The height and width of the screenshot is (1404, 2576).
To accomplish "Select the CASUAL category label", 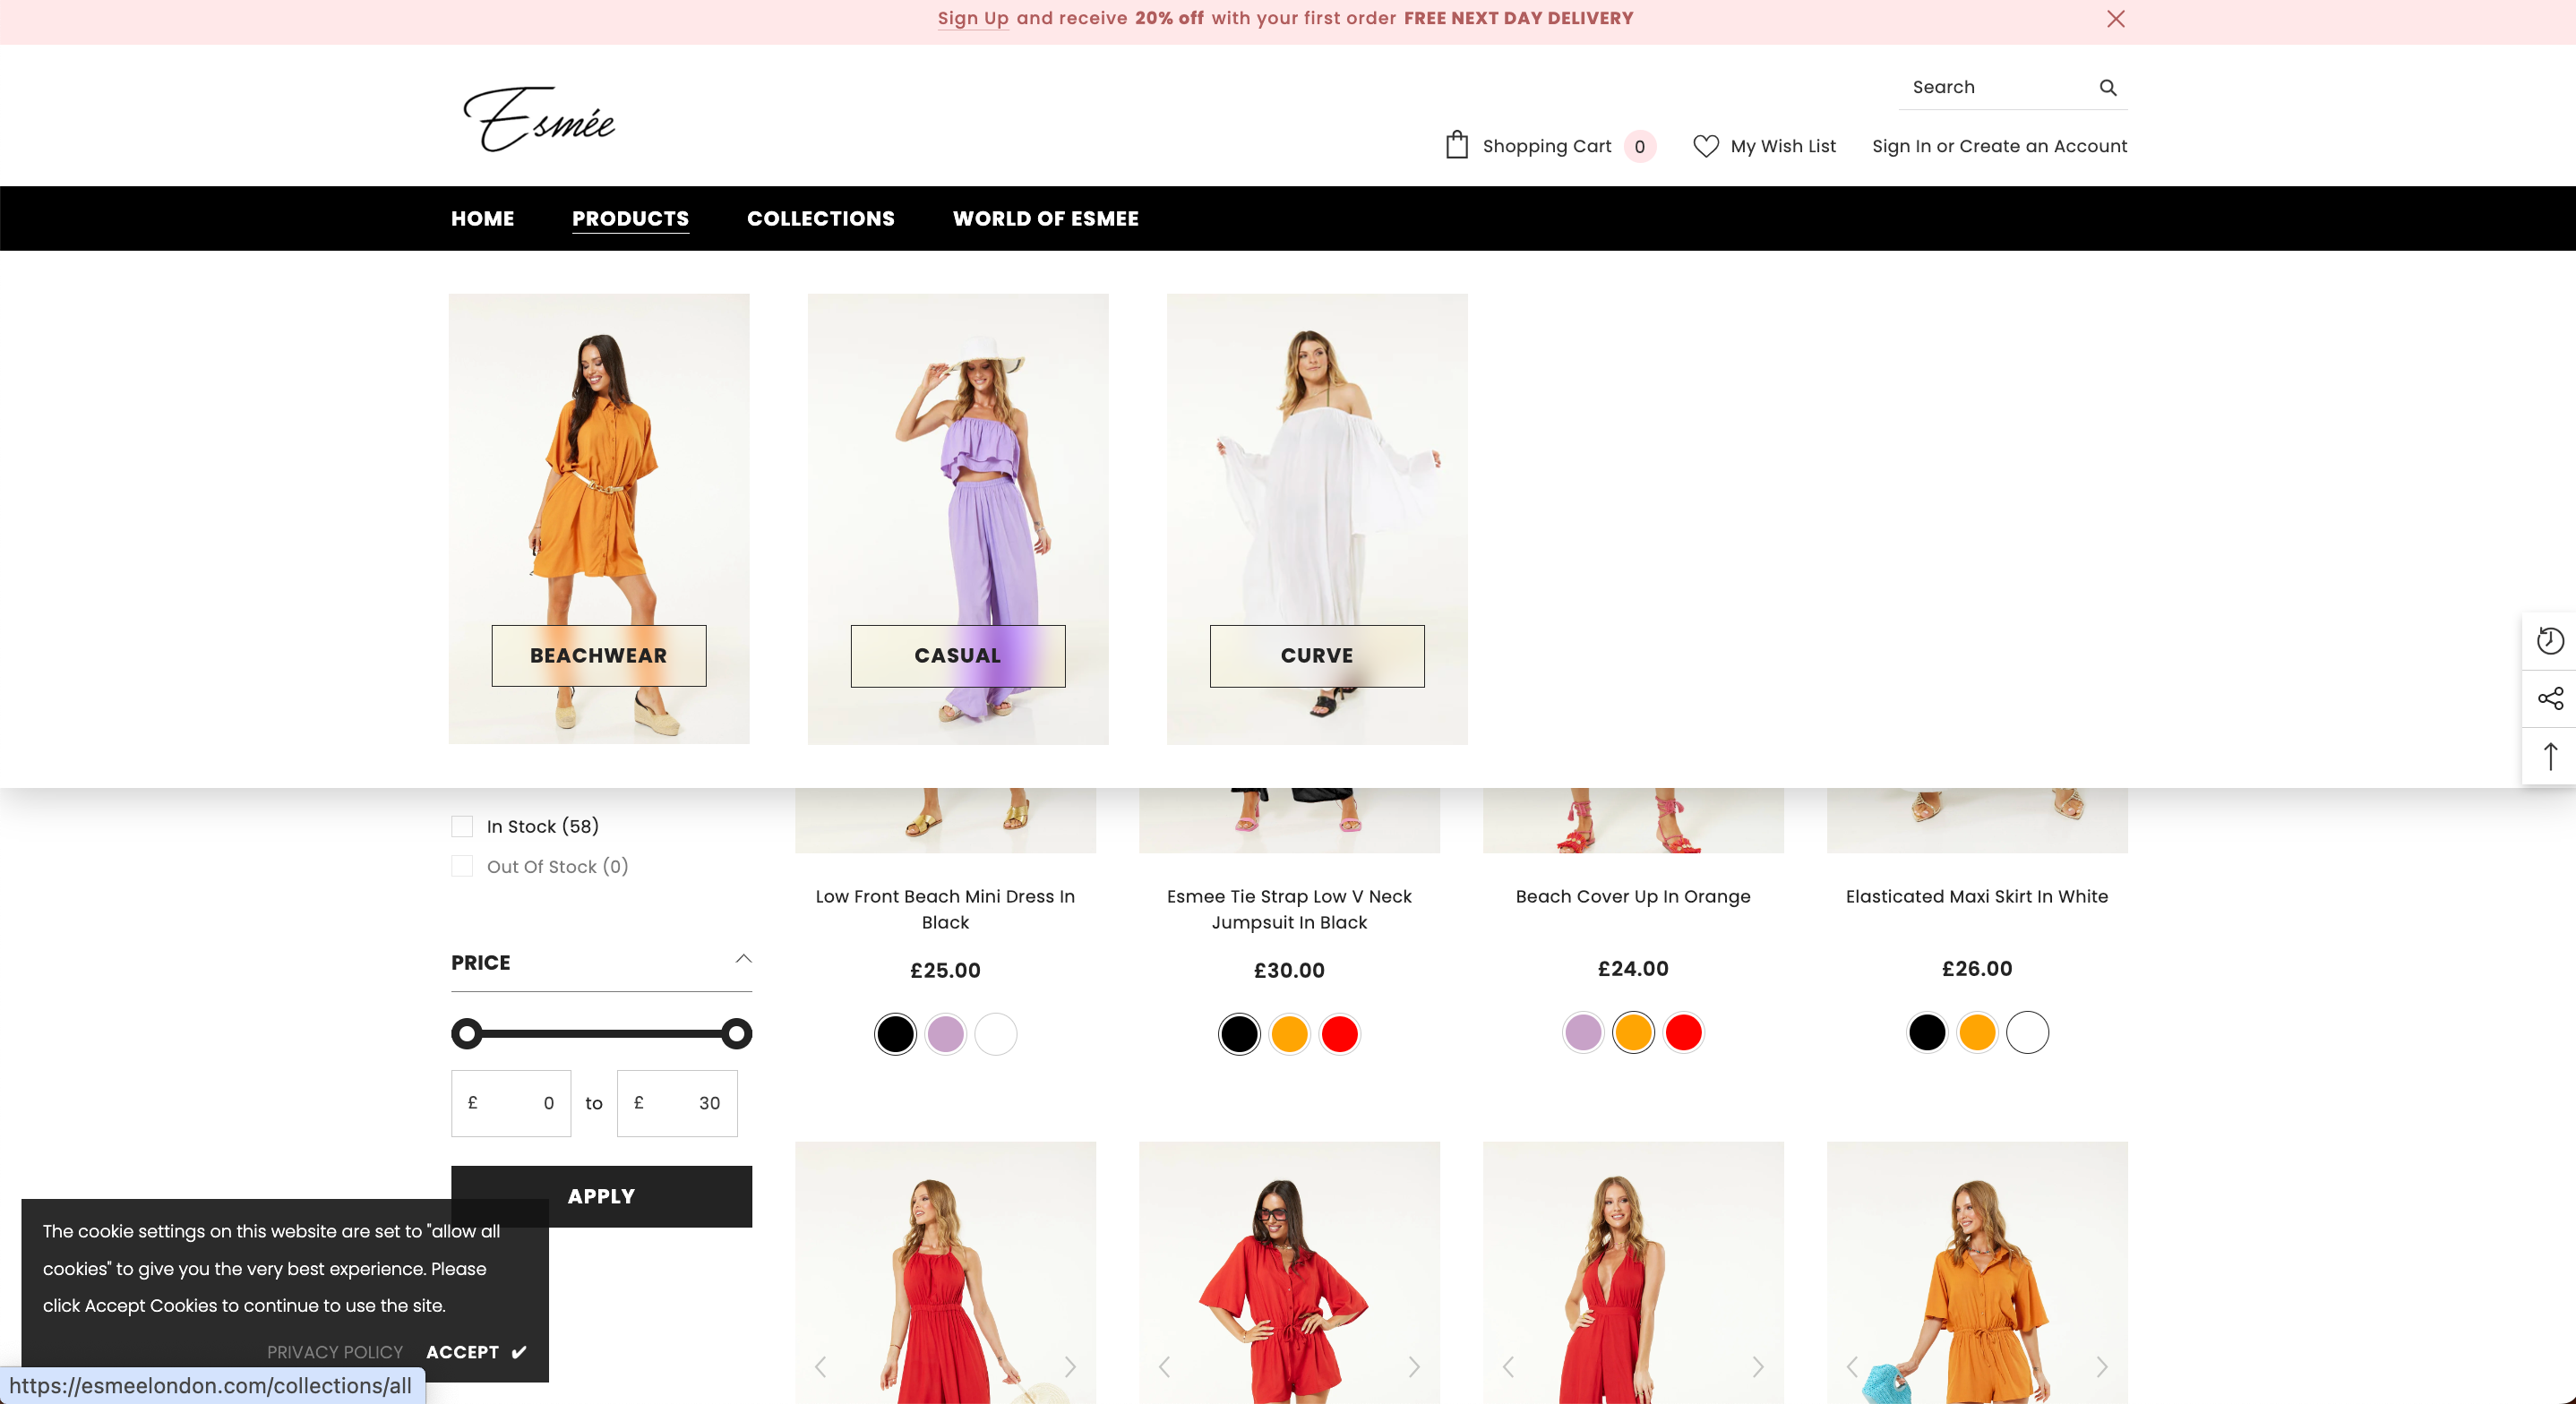I will 957,656.
